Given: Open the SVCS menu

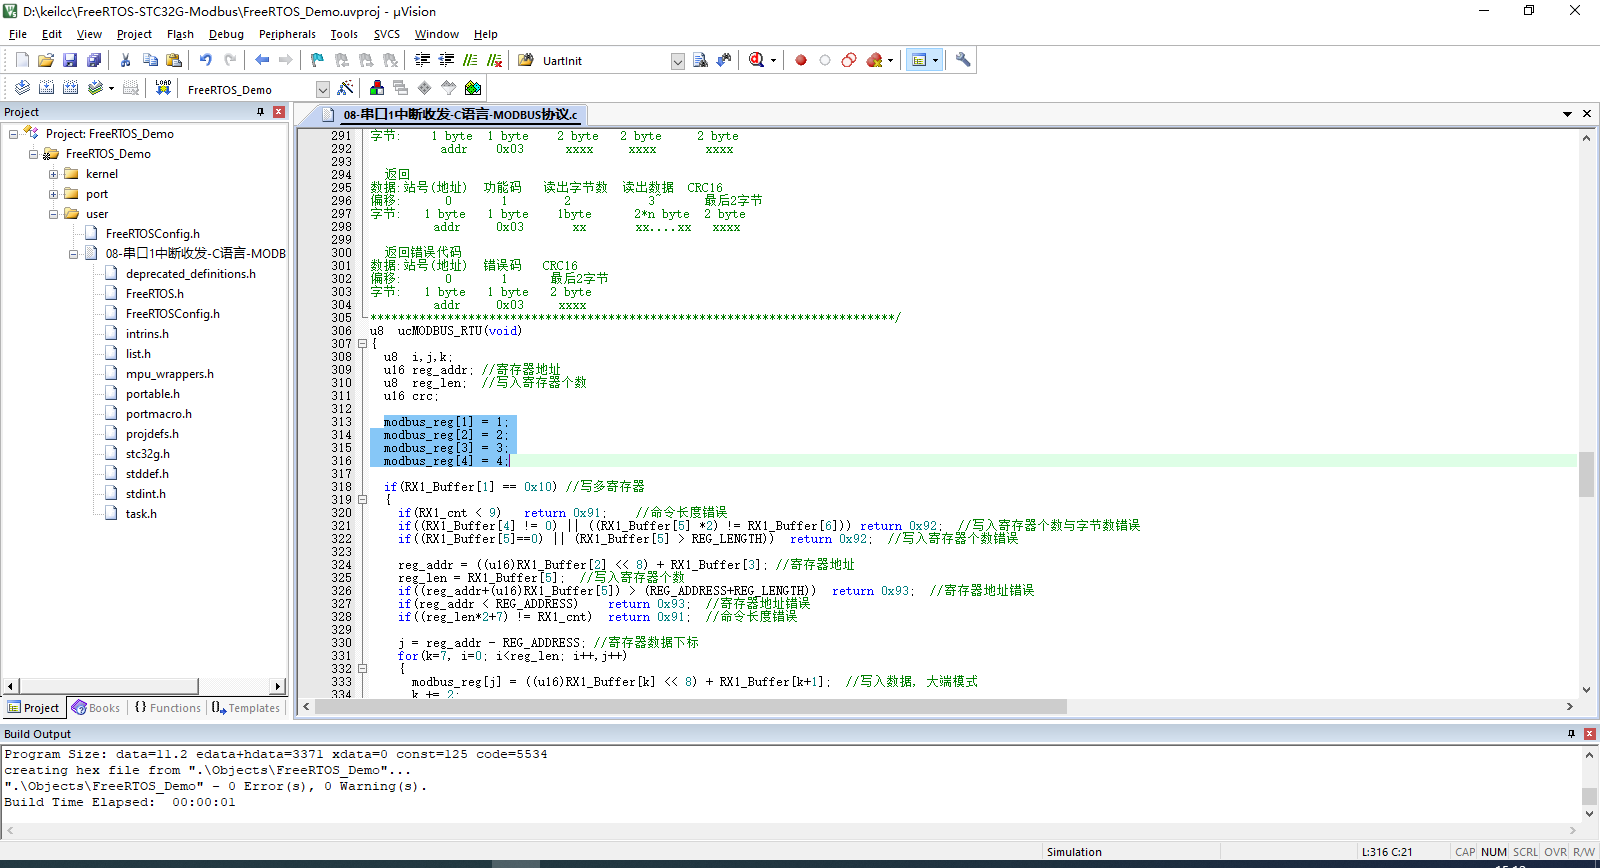Looking at the screenshot, I should (x=387, y=34).
